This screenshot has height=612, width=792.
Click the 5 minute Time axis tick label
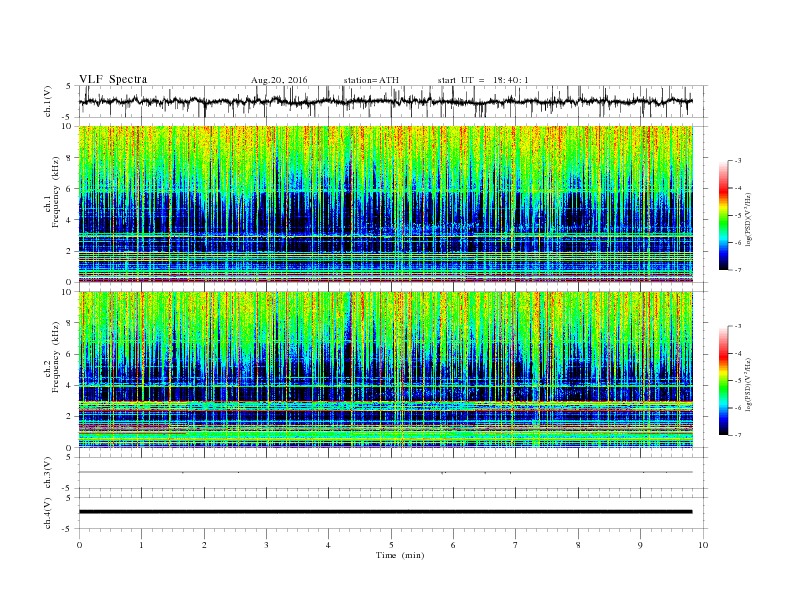[391, 545]
